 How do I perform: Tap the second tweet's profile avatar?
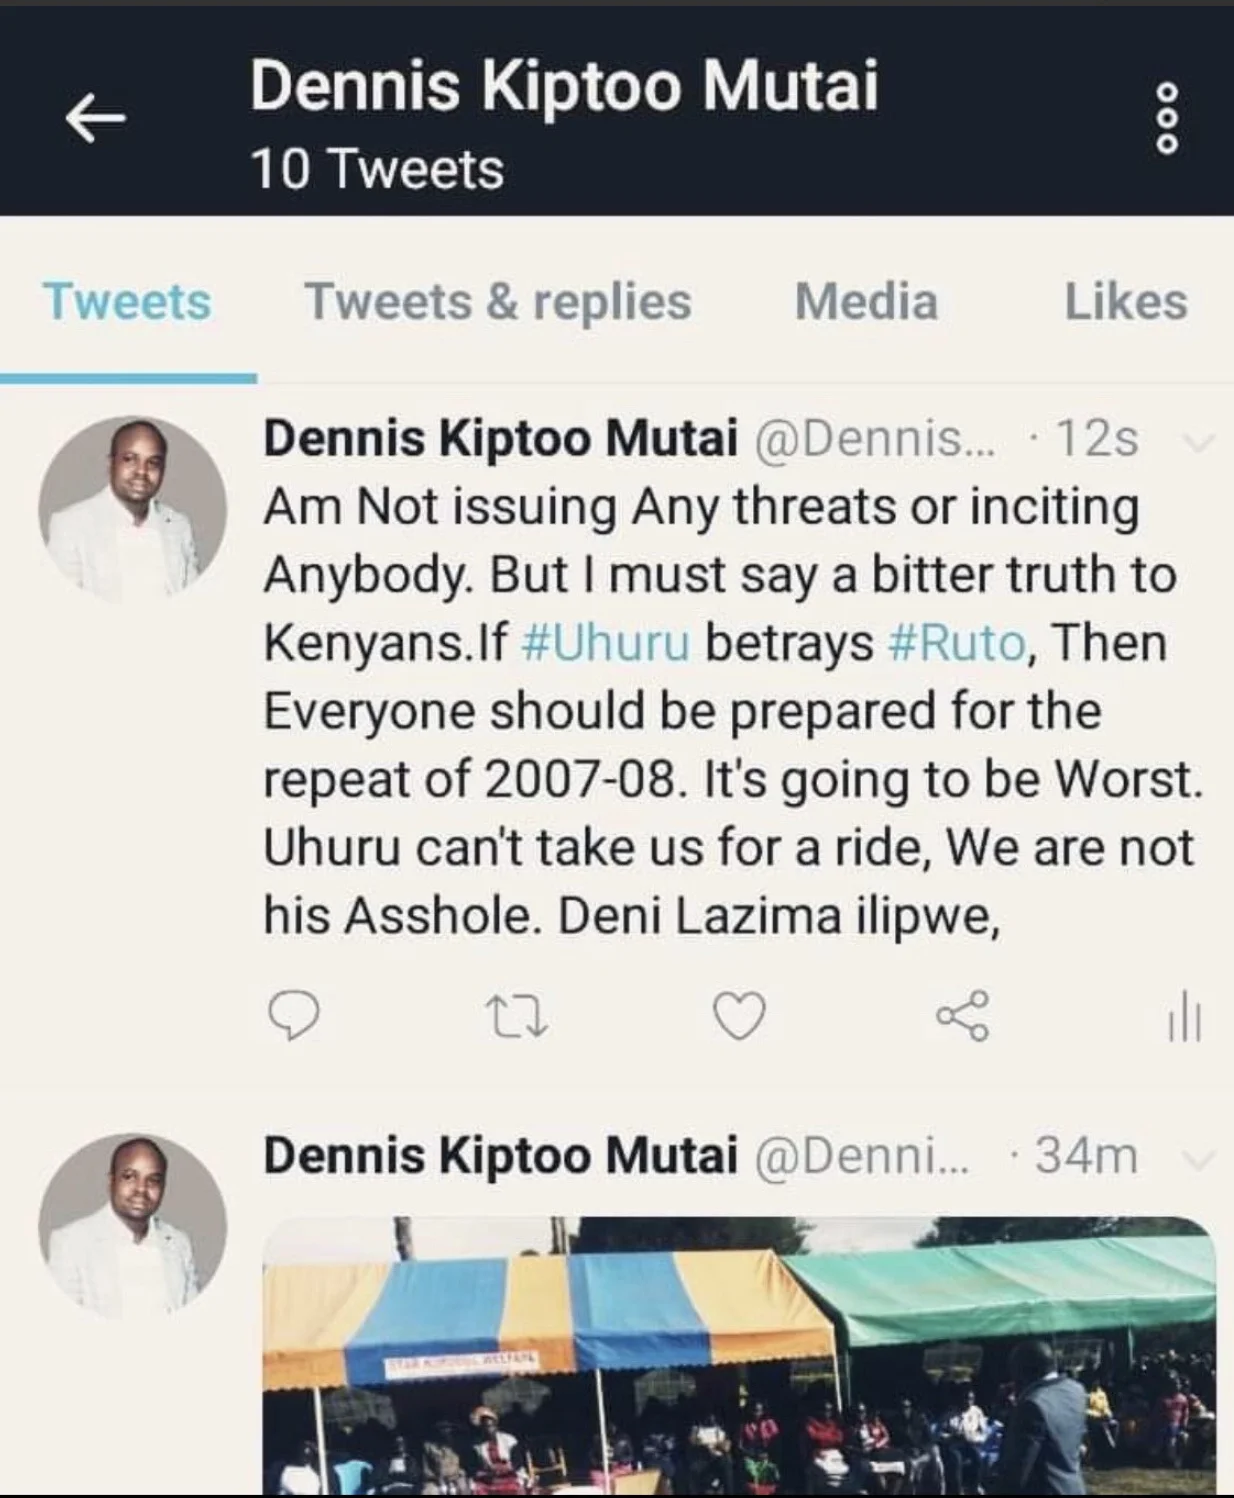click(x=132, y=1226)
